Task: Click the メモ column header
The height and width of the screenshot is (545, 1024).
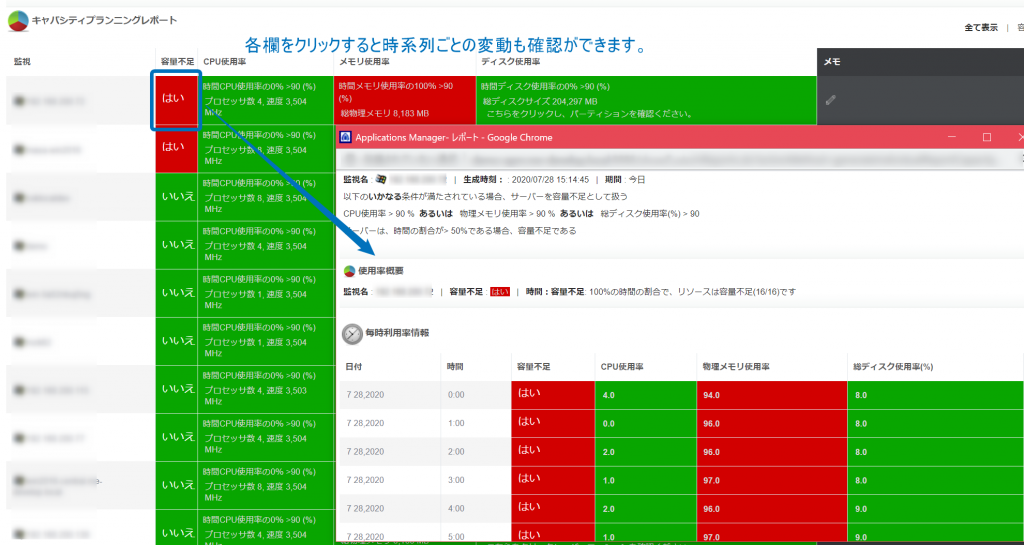Action: [x=831, y=62]
